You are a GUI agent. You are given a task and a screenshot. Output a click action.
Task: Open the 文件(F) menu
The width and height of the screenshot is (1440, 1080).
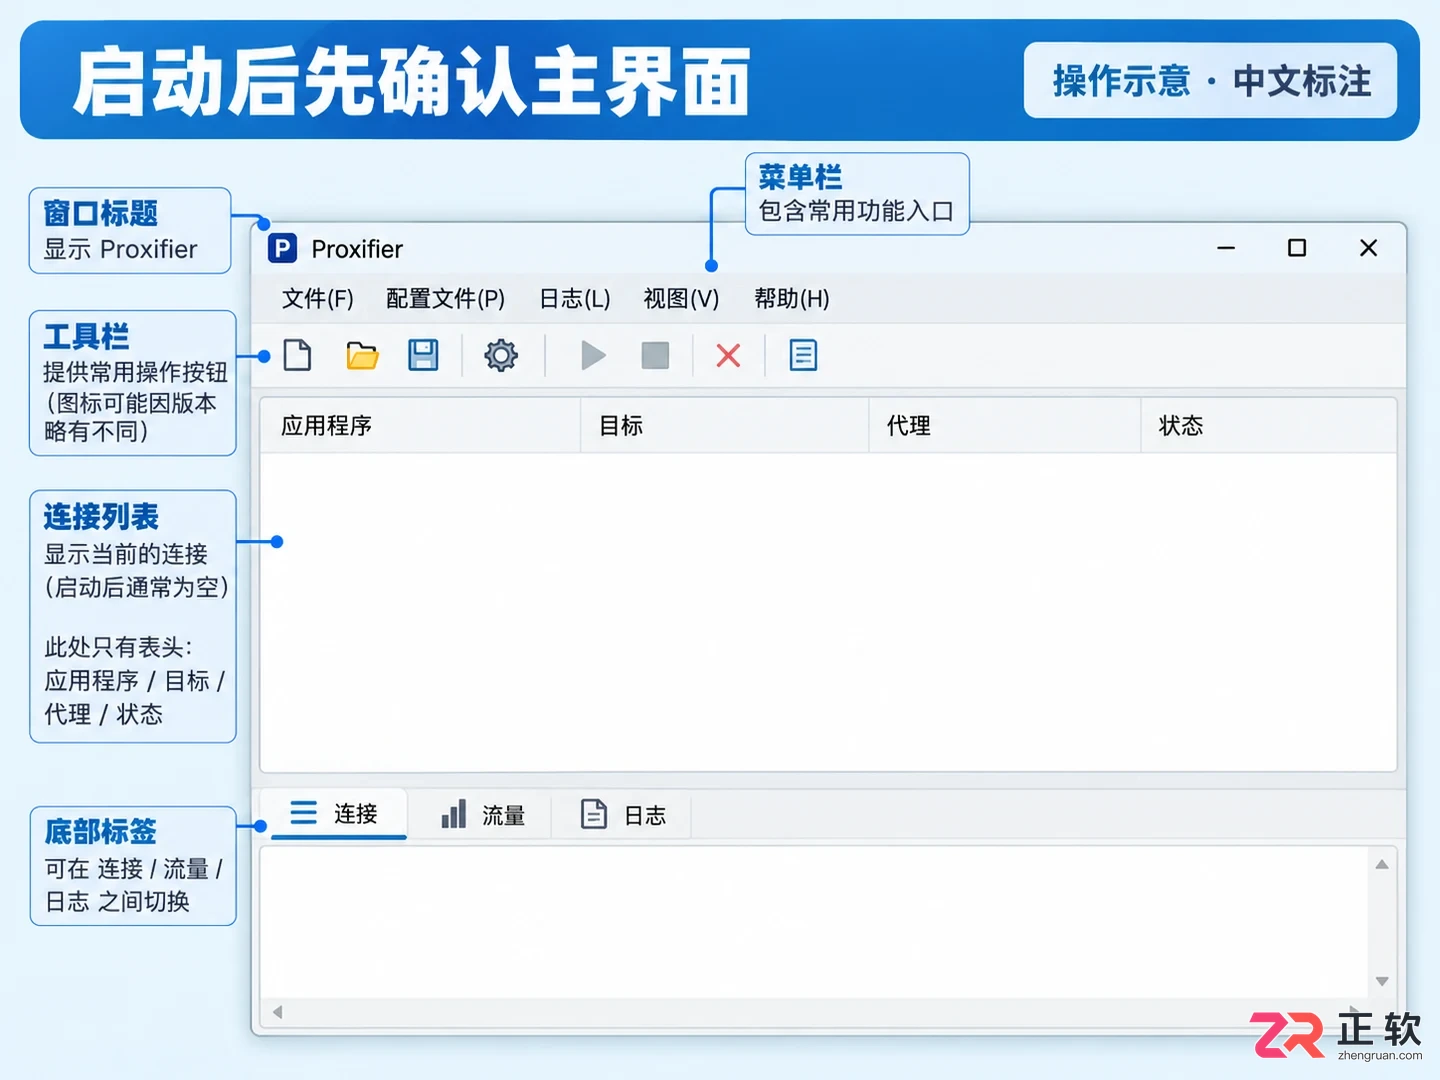click(318, 299)
